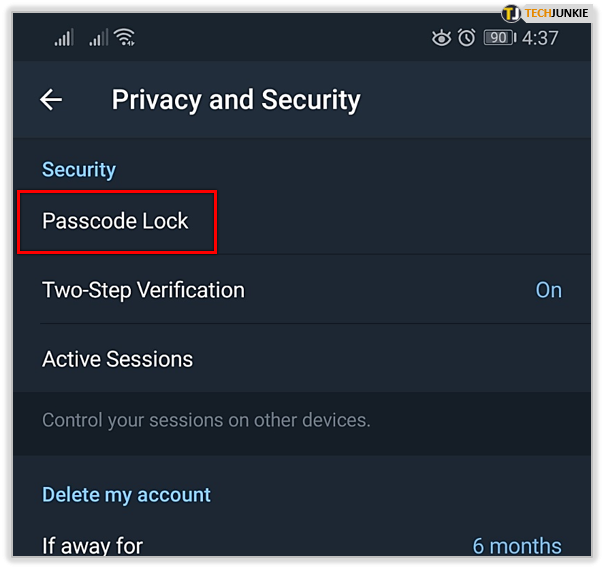This screenshot has width=604, height=569.
Task: Click the TECHJUNKIE watermark text
Action: (562, 12)
